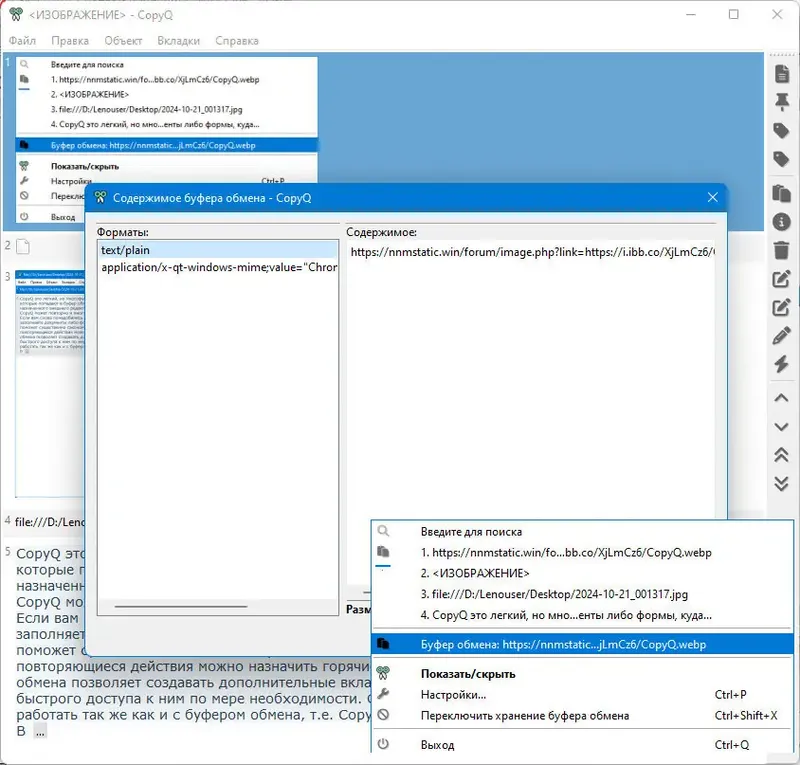This screenshot has width=800, height=765.
Task: Click the wrench icon beside Настройки
Action: [383, 694]
